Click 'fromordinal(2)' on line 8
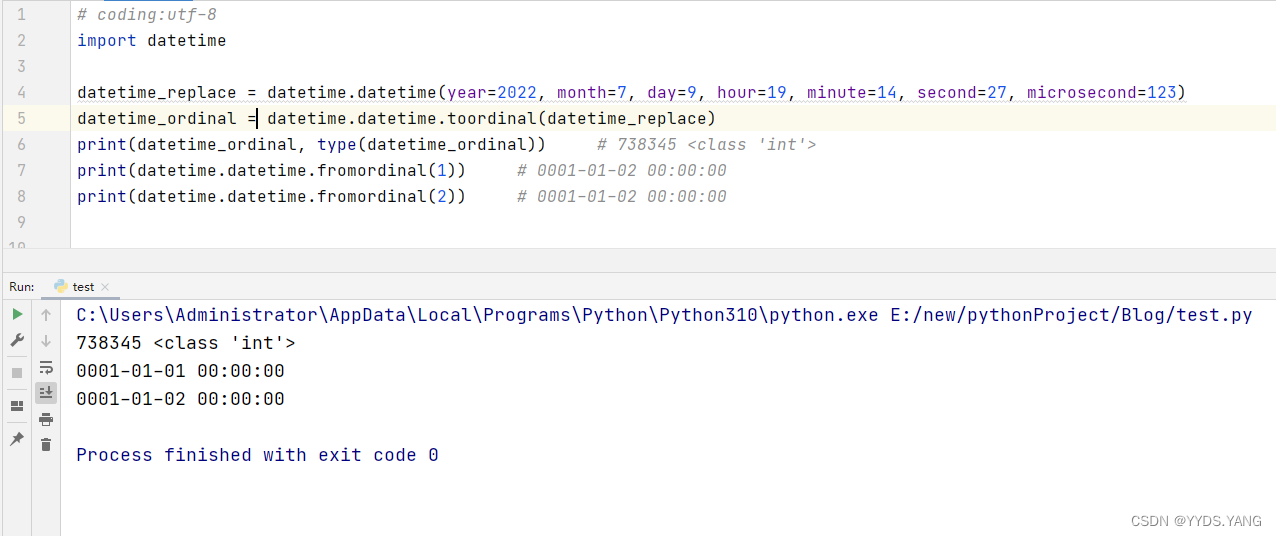1276x536 pixels. 387,197
